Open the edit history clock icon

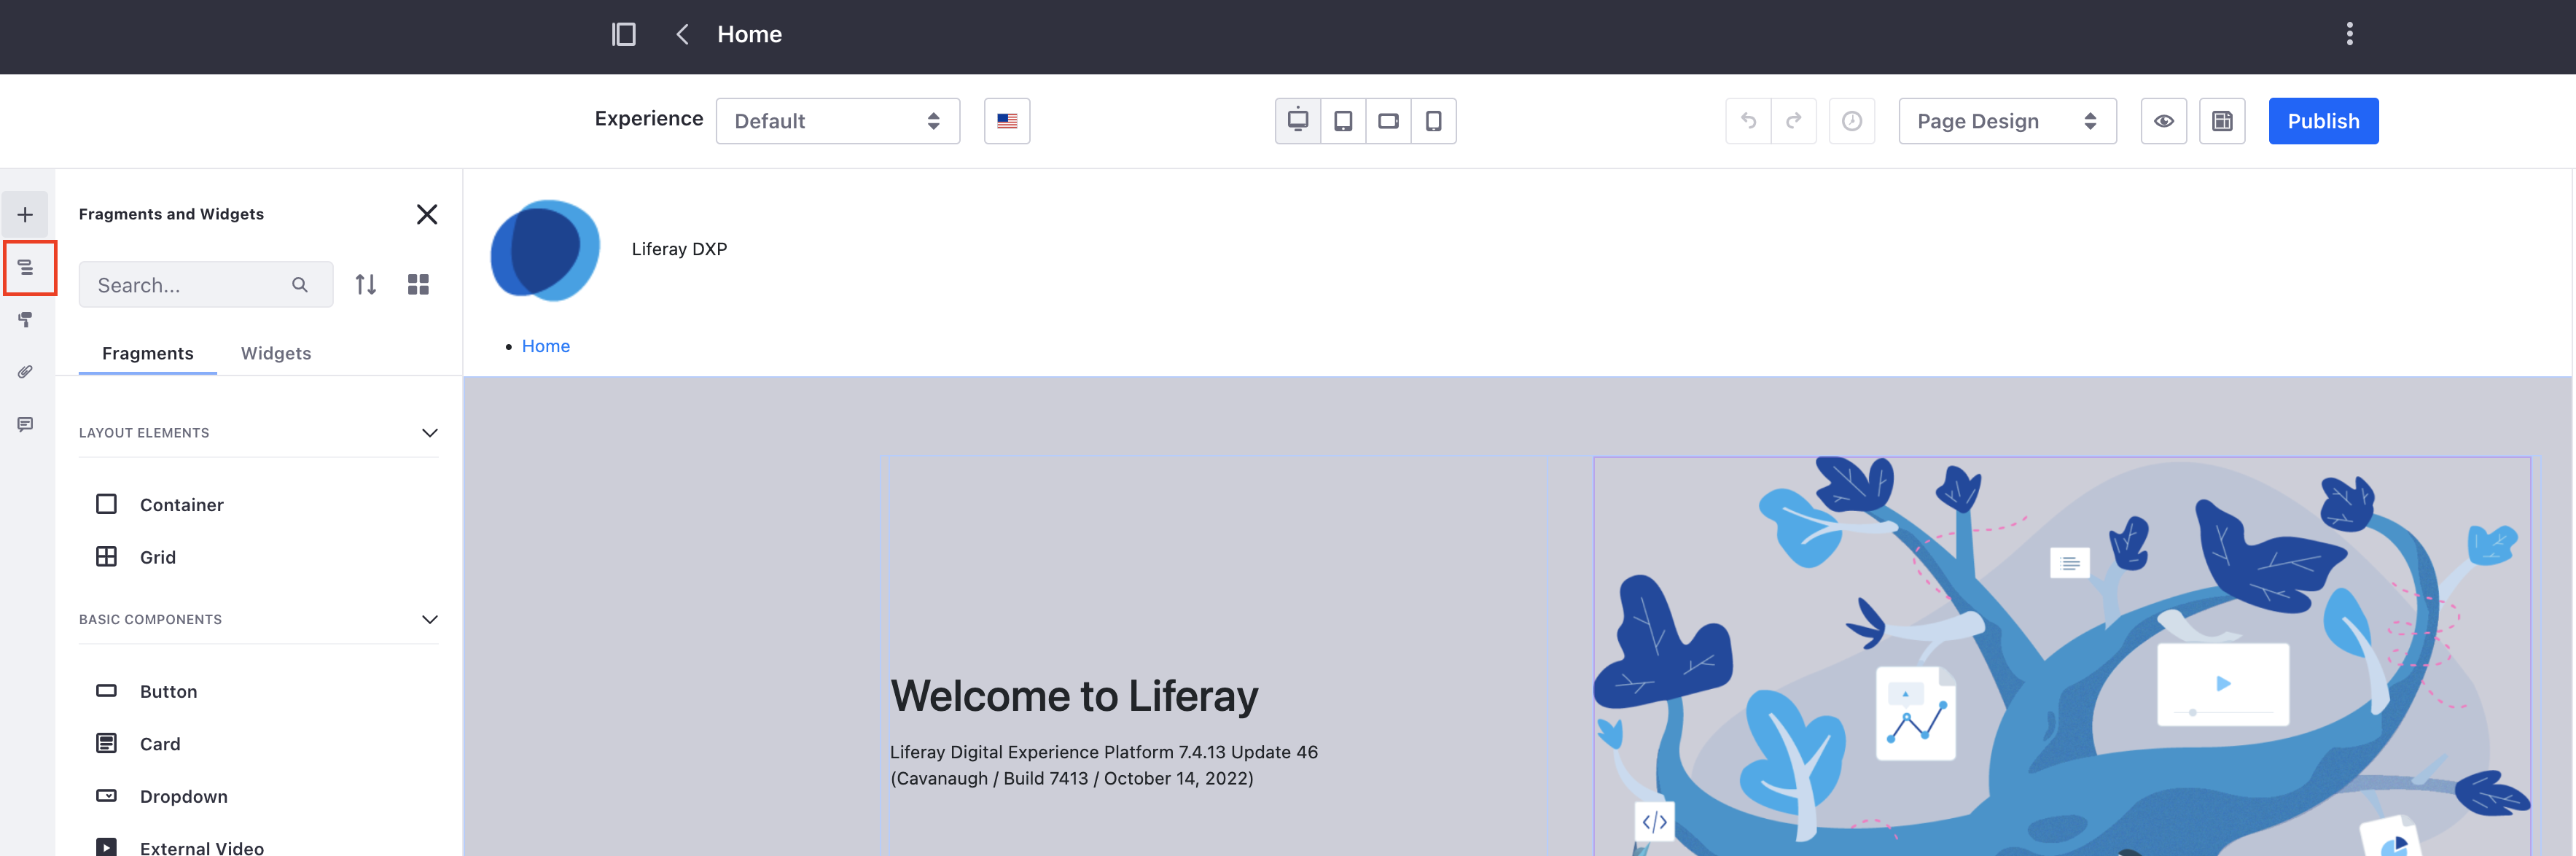(1851, 121)
